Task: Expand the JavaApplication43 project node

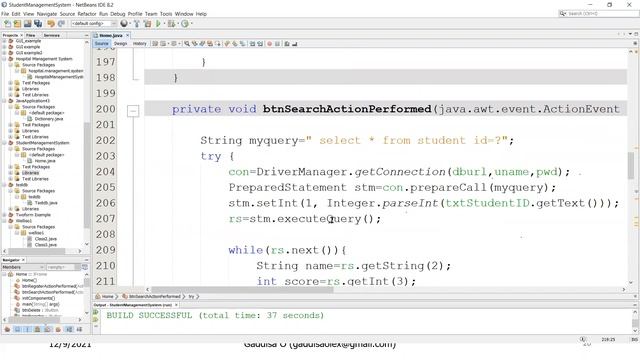Action: tap(4, 101)
